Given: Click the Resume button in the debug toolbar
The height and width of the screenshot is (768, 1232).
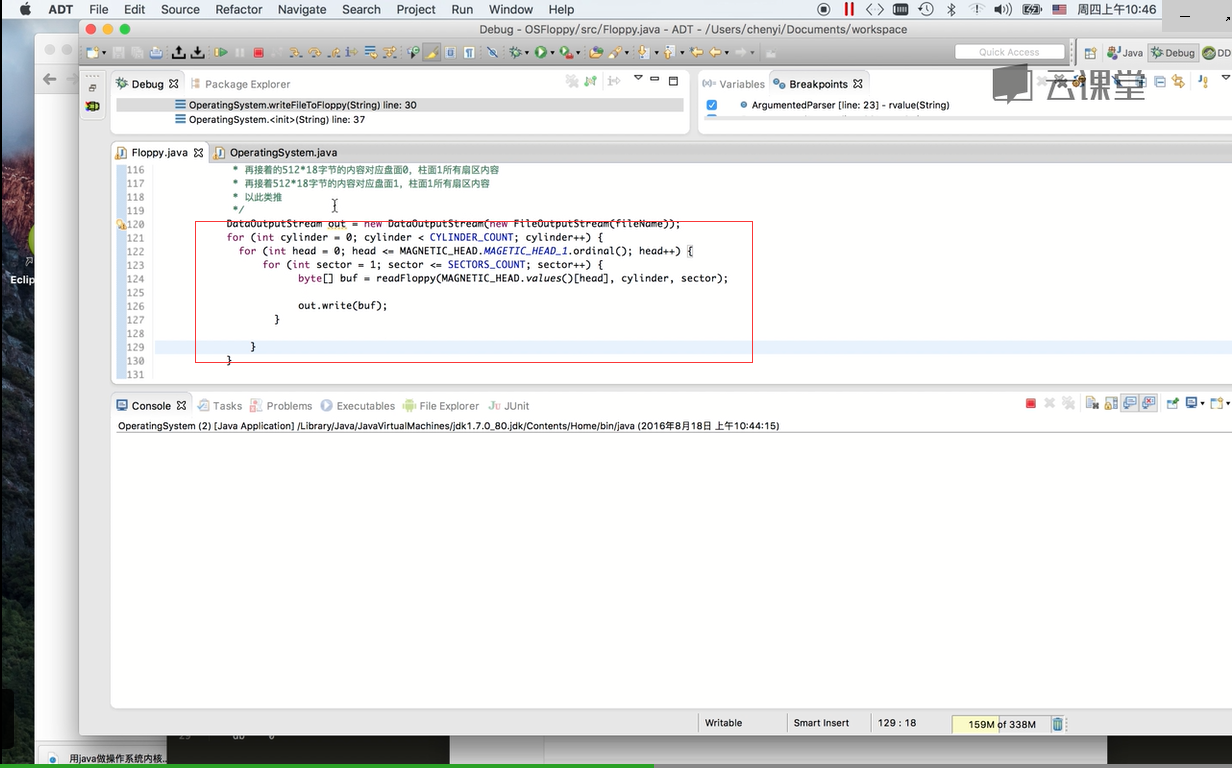Looking at the screenshot, I should point(221,52).
